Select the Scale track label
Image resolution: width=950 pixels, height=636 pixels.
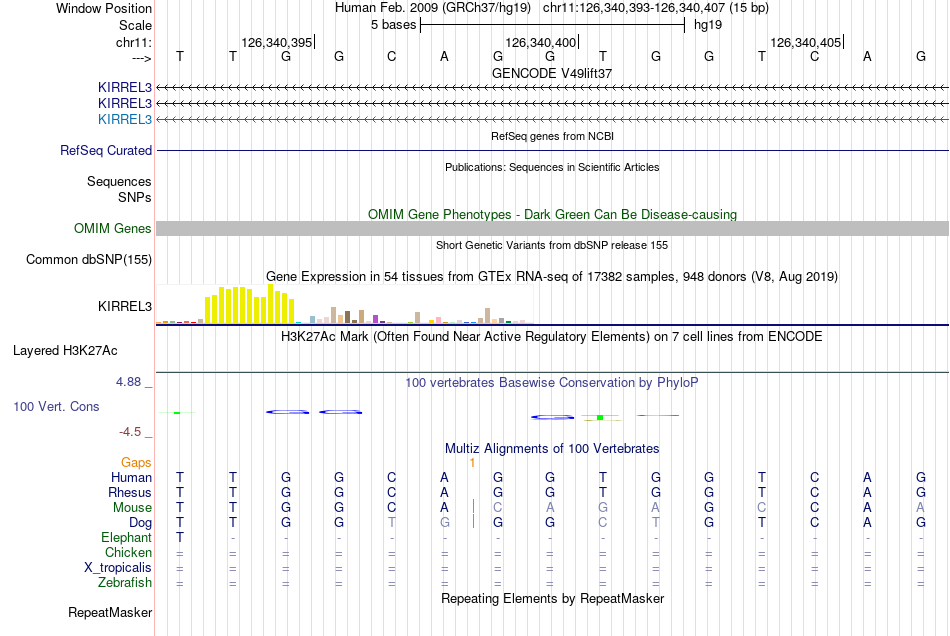(x=135, y=25)
